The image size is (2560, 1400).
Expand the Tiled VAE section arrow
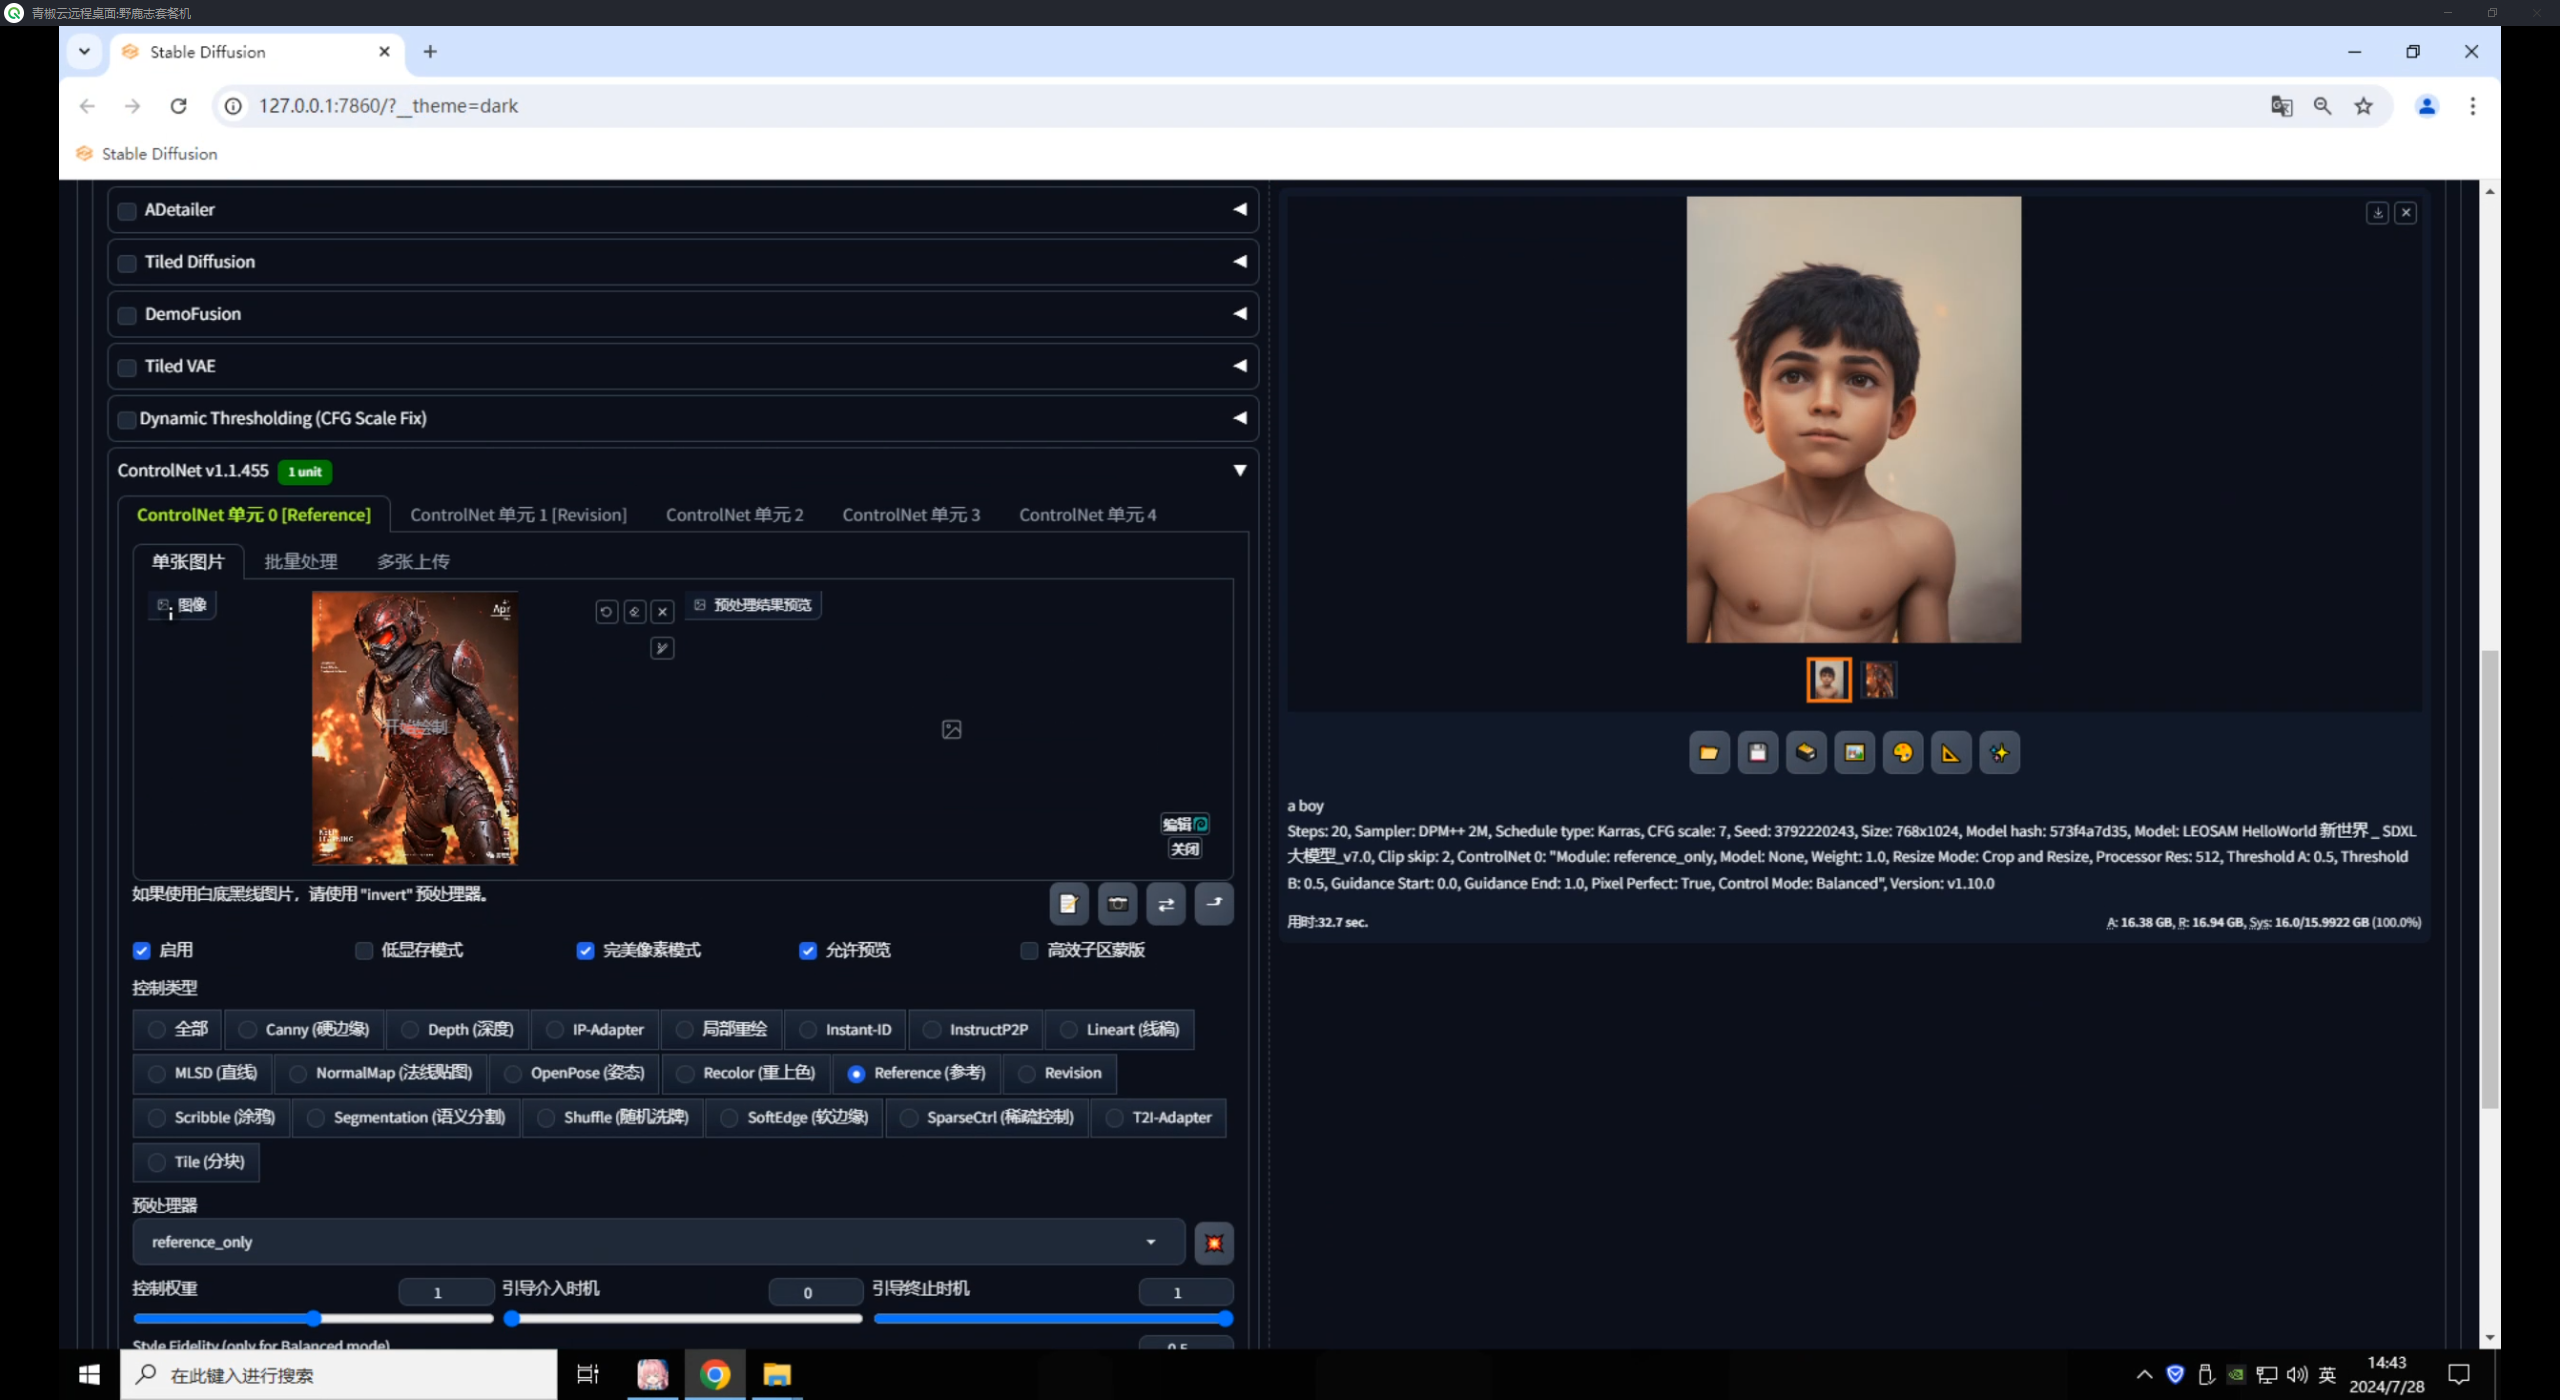pos(1240,366)
